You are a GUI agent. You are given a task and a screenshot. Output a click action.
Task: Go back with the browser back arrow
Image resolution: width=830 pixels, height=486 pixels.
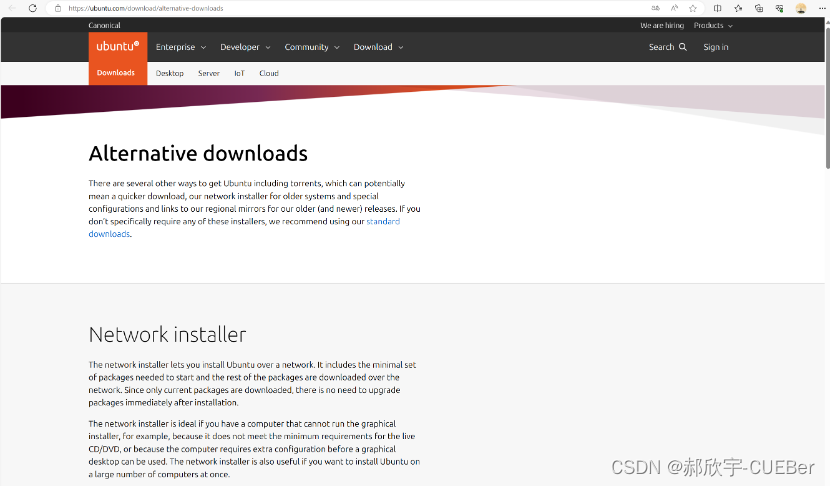coord(12,8)
